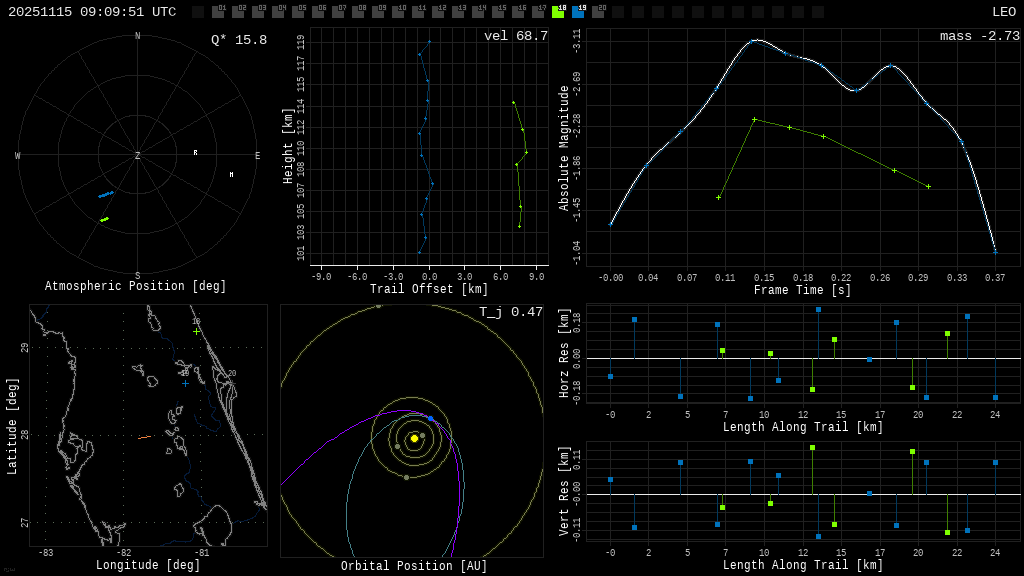
Task: Click the vel 68.7 readout
Action: [515, 37]
